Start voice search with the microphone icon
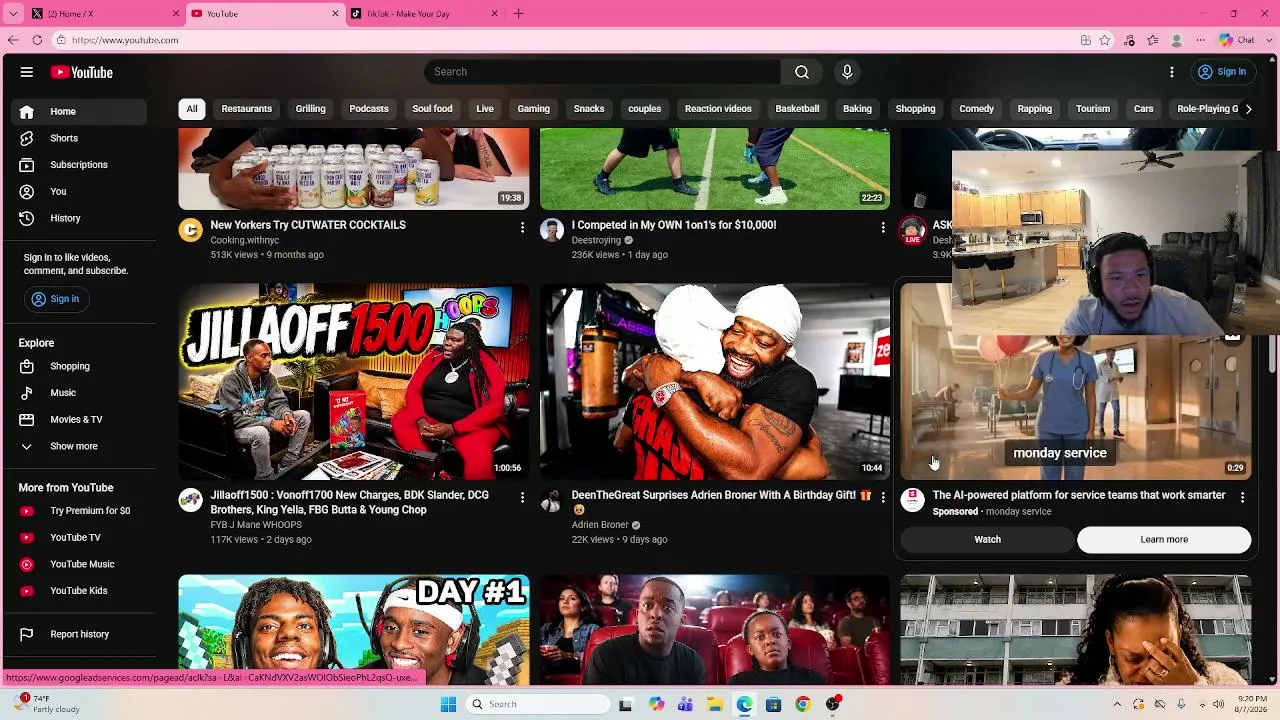The height and width of the screenshot is (720, 1280). click(x=847, y=72)
